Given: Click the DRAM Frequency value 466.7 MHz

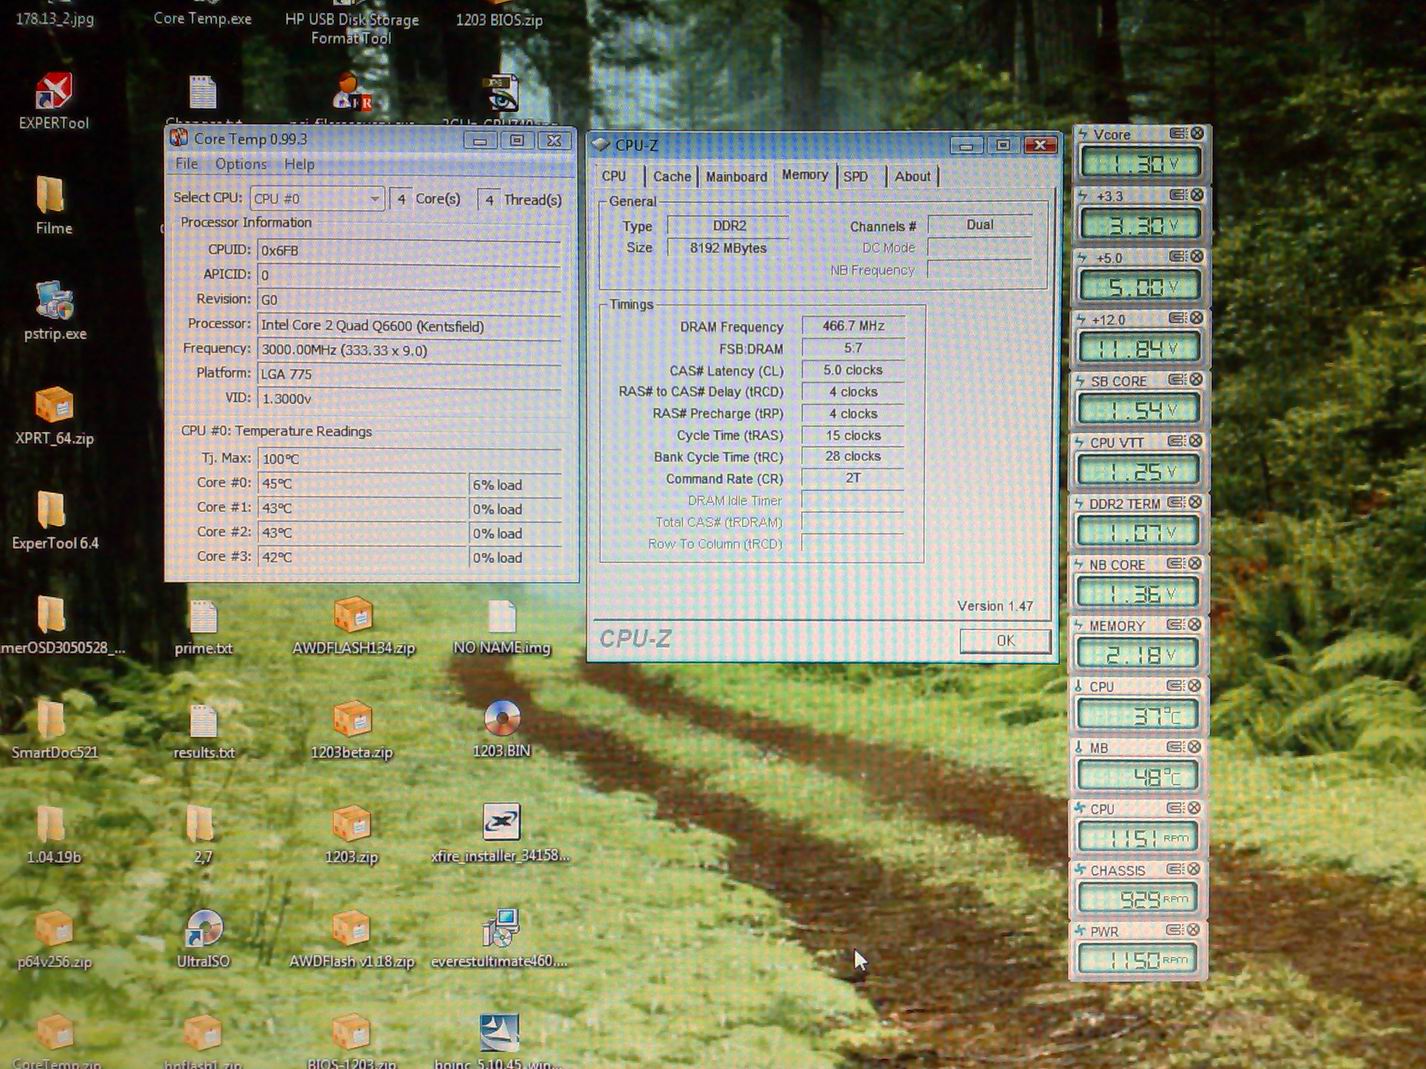Looking at the screenshot, I should pyautogui.click(x=853, y=326).
